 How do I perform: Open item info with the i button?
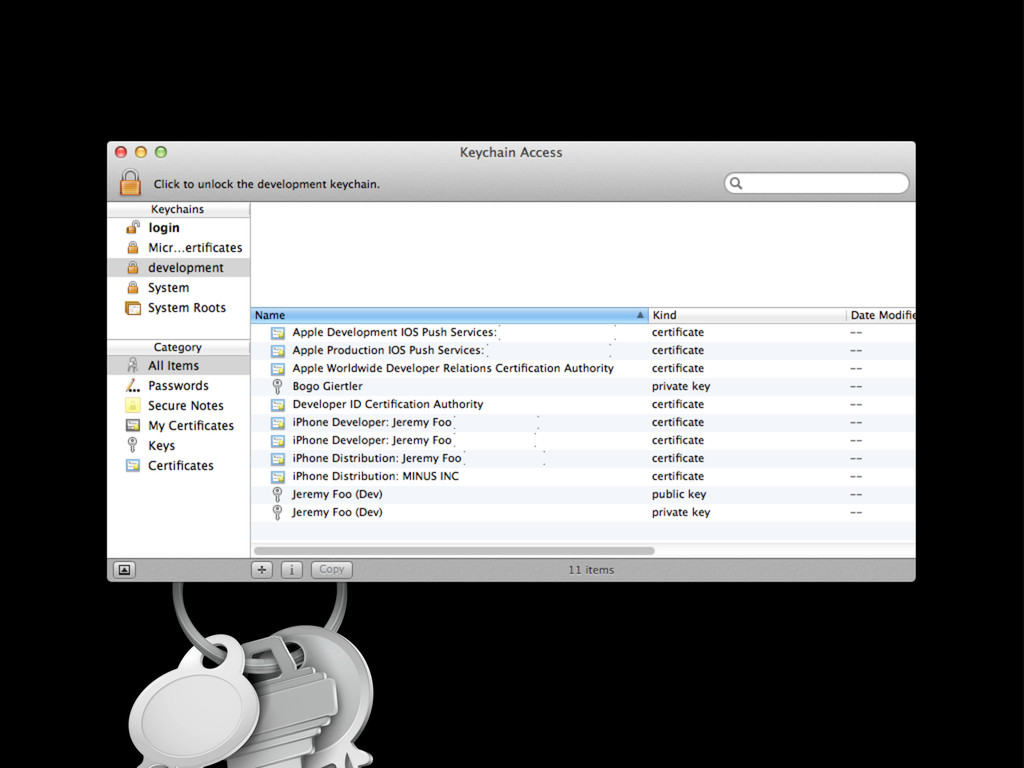click(292, 570)
